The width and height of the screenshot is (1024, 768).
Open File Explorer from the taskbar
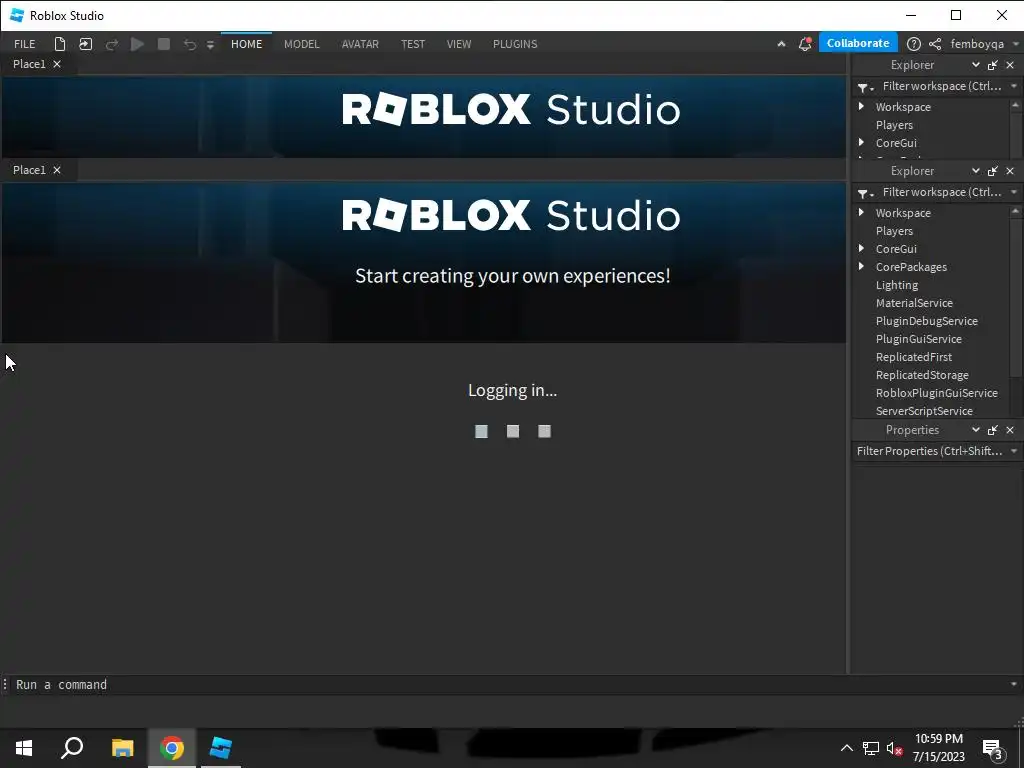(x=122, y=748)
